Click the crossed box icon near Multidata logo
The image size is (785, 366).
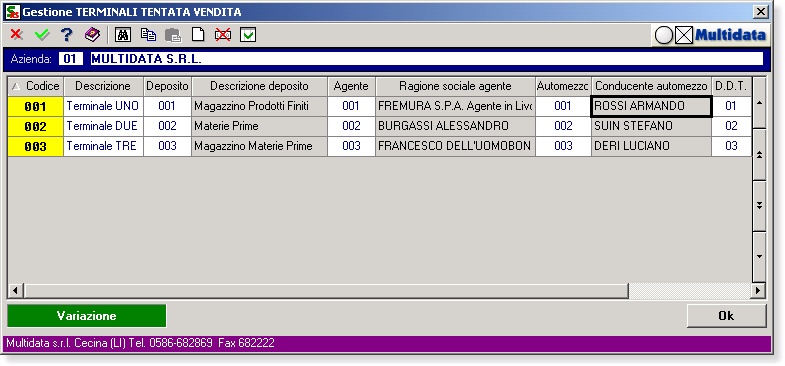pyautogui.click(x=684, y=35)
